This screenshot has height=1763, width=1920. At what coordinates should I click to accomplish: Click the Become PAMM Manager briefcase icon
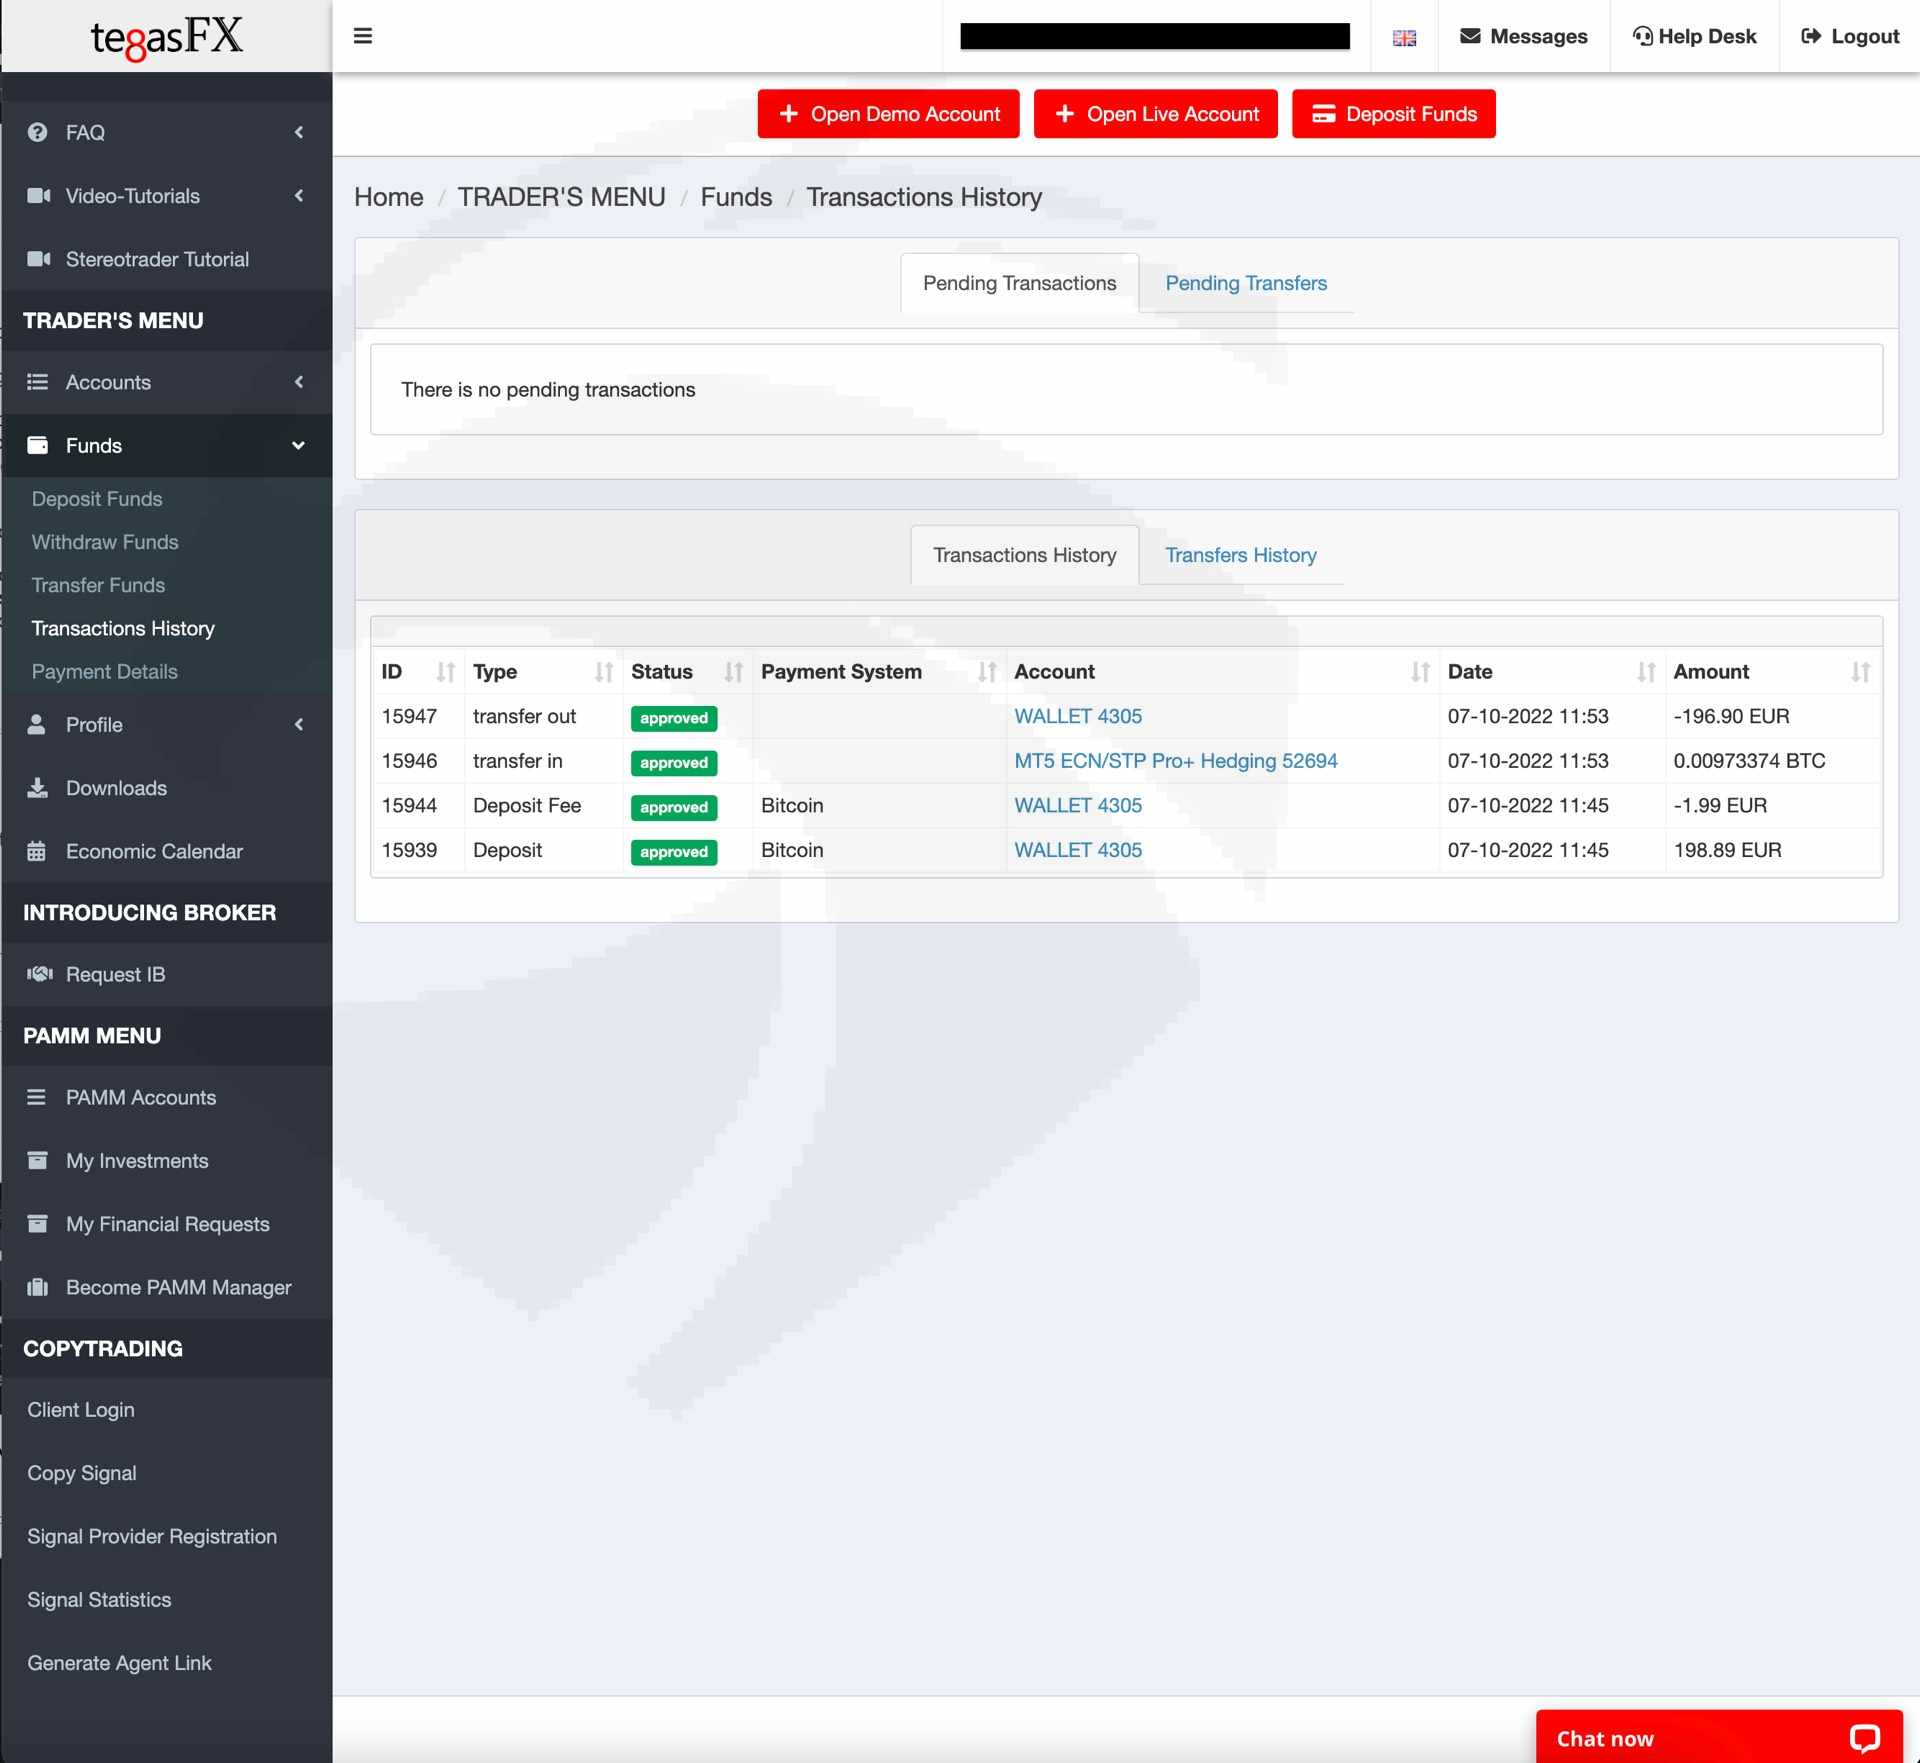click(38, 1287)
